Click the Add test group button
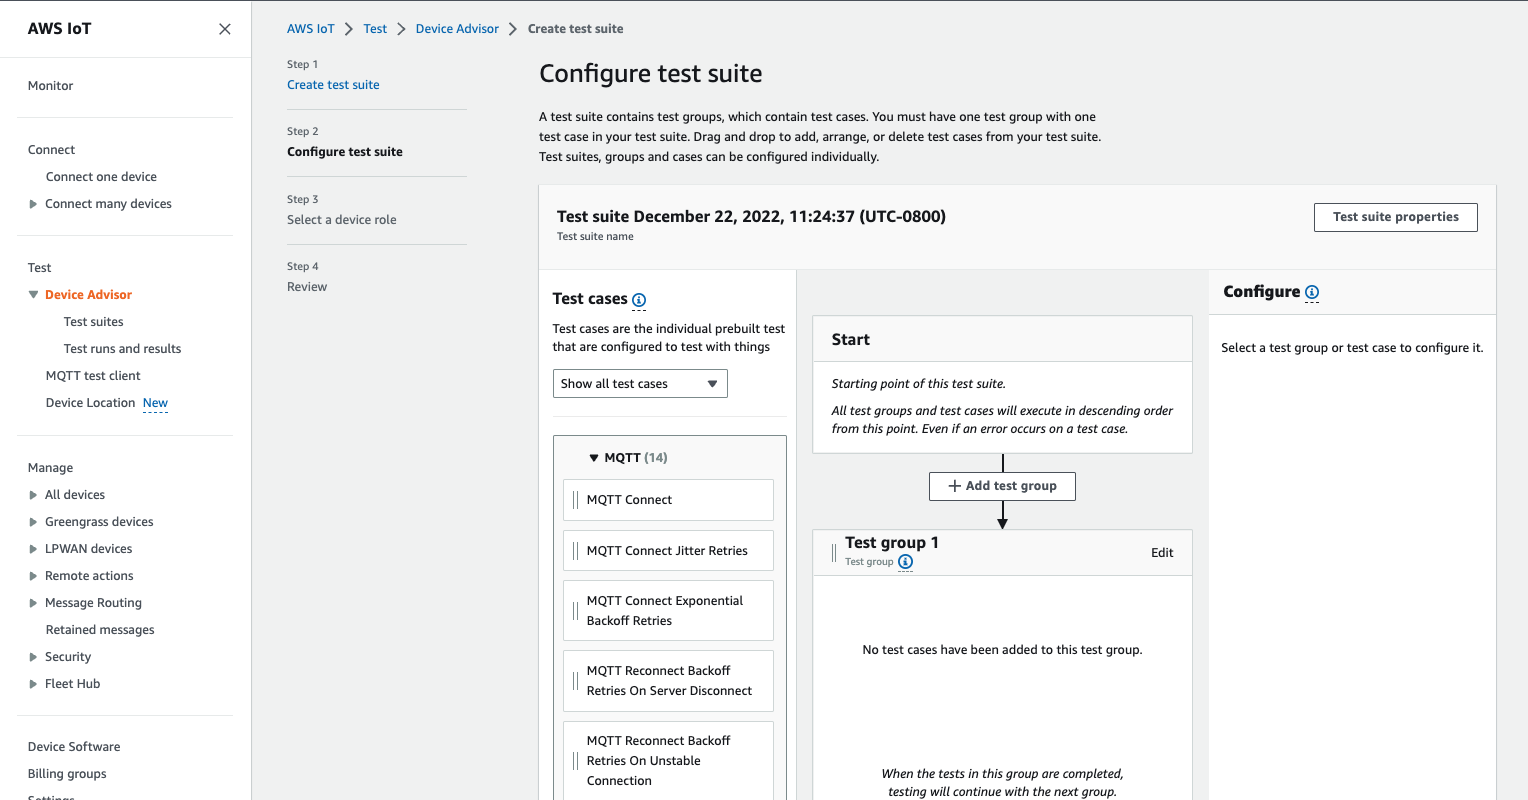The width and height of the screenshot is (1528, 800). [x=1002, y=486]
